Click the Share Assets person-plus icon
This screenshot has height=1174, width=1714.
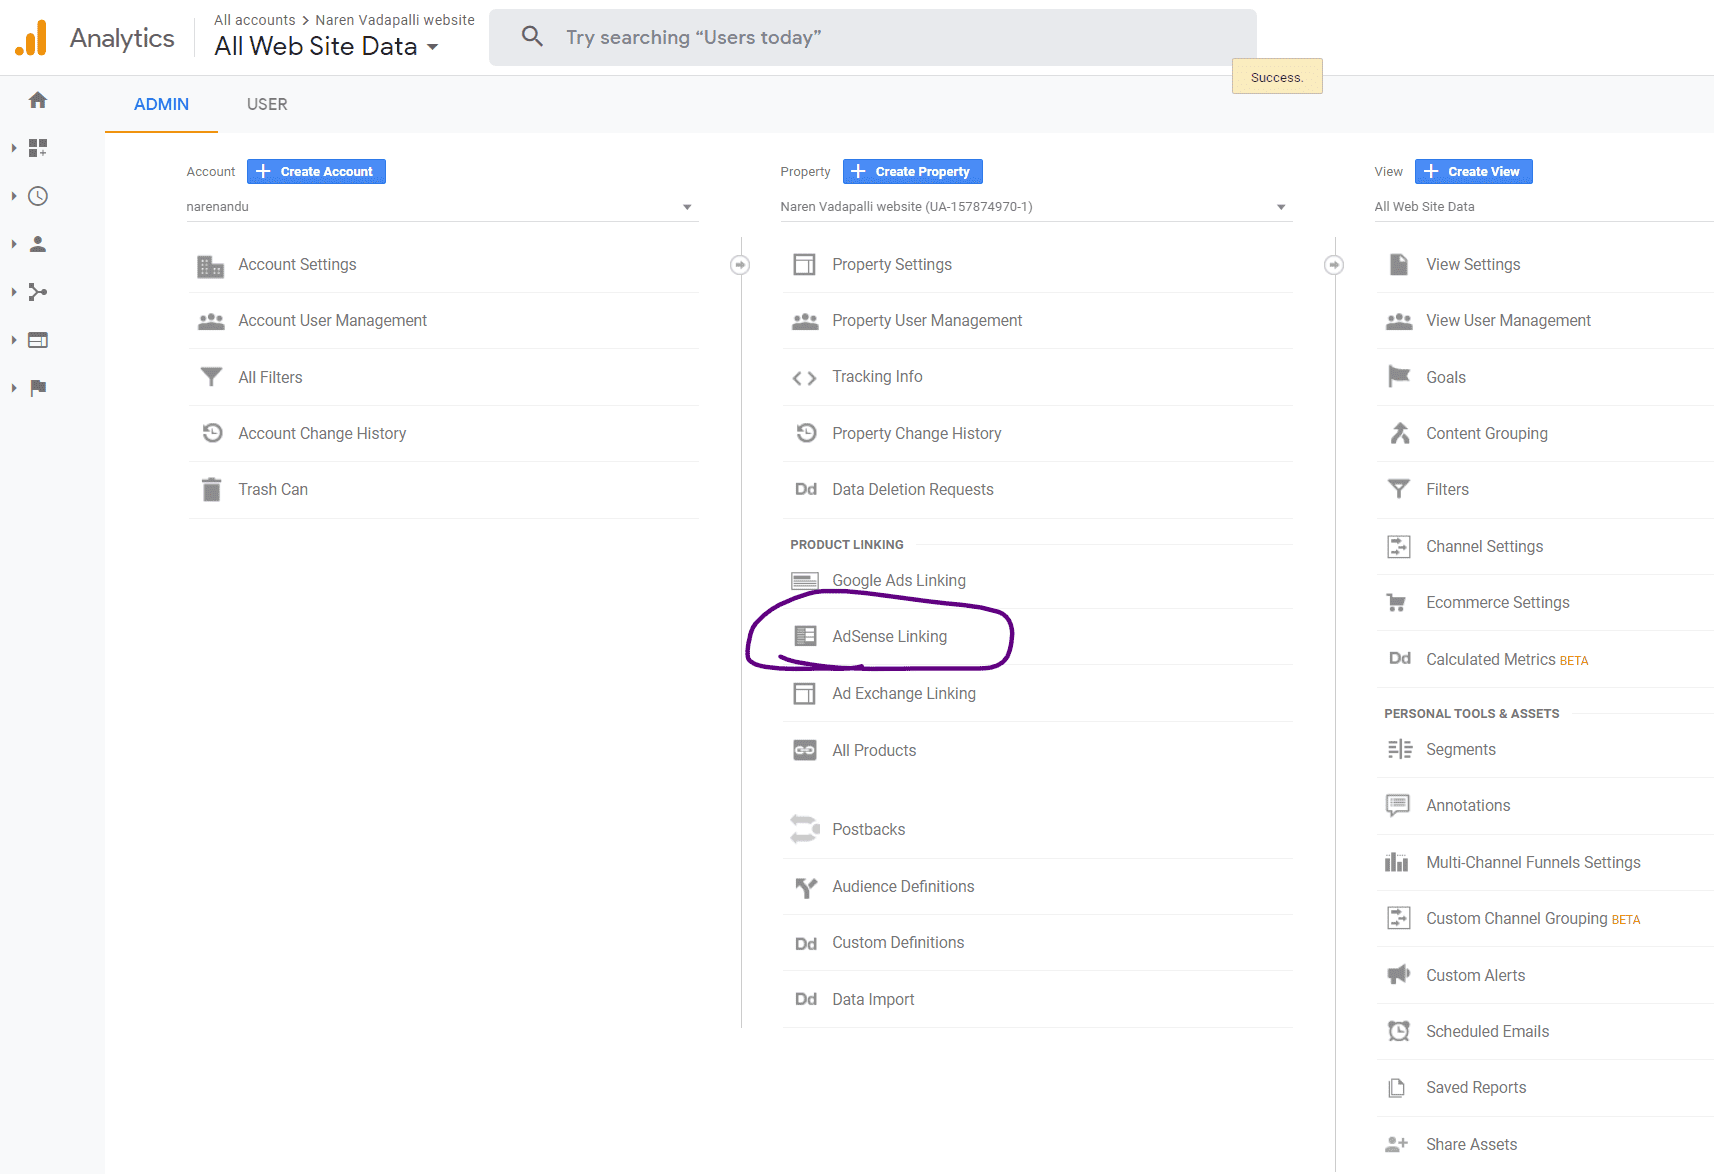tap(1397, 1144)
